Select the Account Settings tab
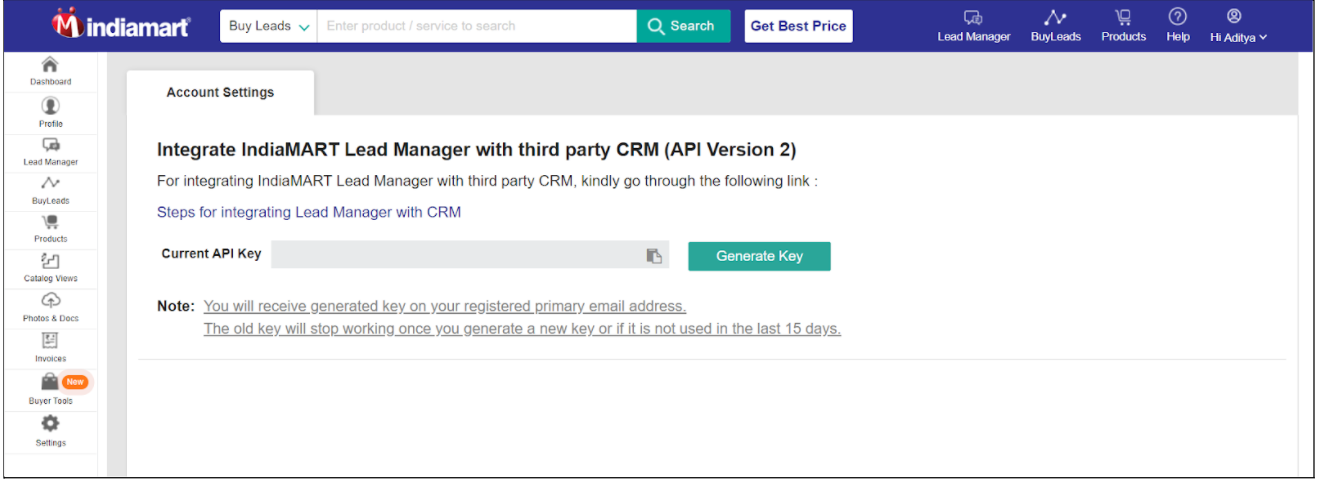The height and width of the screenshot is (482, 1317). [x=220, y=92]
